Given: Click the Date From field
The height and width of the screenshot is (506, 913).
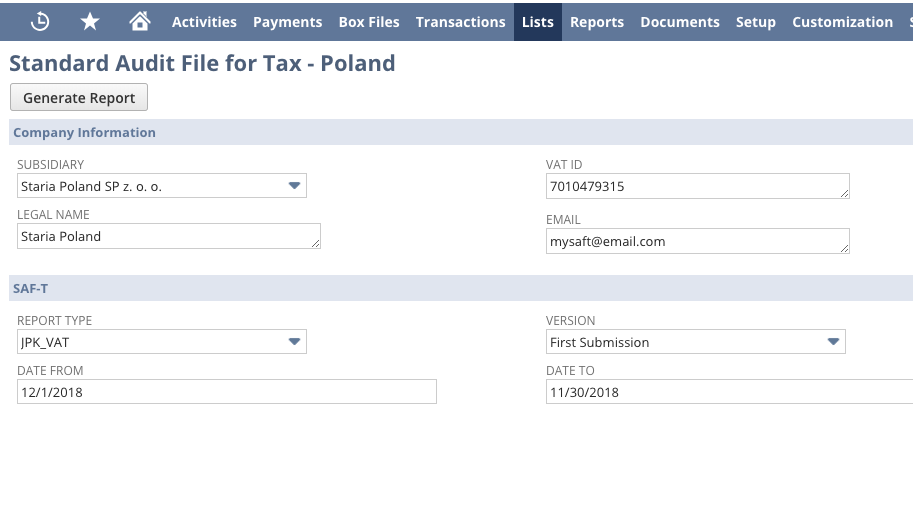Looking at the screenshot, I should pyautogui.click(x=227, y=392).
